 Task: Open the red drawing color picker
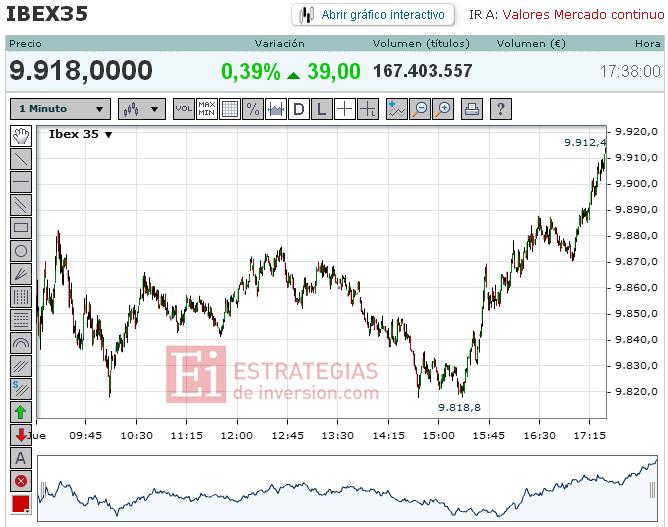pyautogui.click(x=20, y=504)
